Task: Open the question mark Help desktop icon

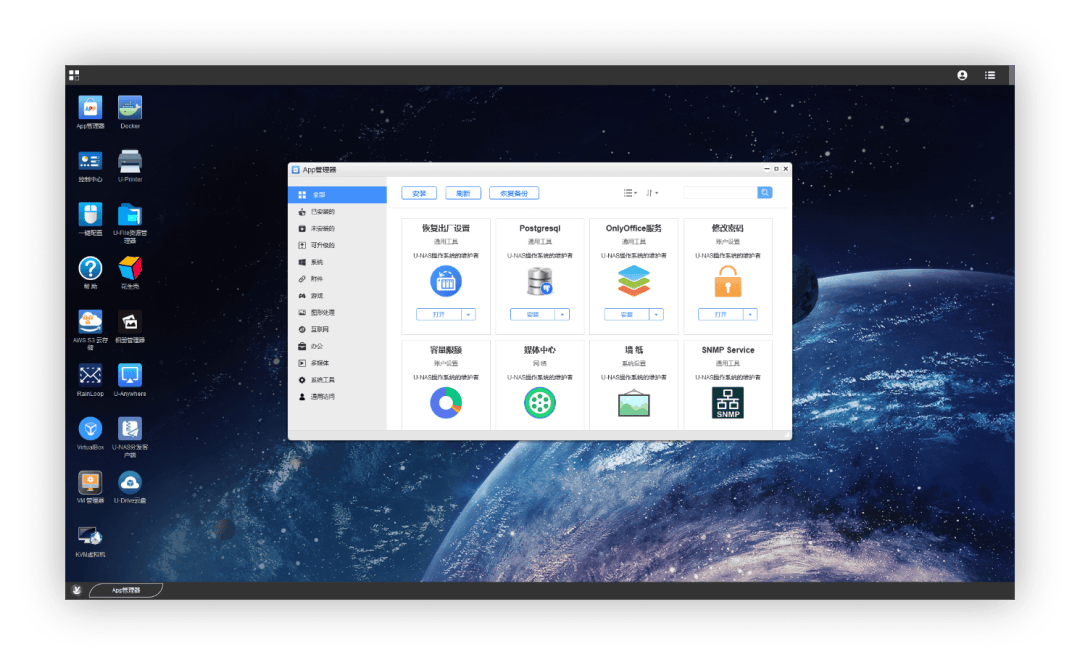Action: [90, 268]
